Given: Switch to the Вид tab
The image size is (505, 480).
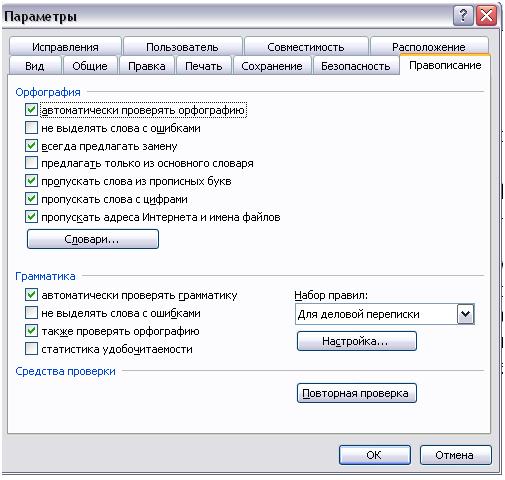Looking at the screenshot, I should [x=35, y=66].
